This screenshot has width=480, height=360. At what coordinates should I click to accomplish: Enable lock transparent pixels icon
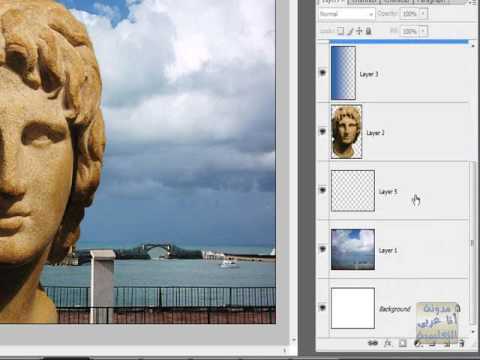(340, 31)
